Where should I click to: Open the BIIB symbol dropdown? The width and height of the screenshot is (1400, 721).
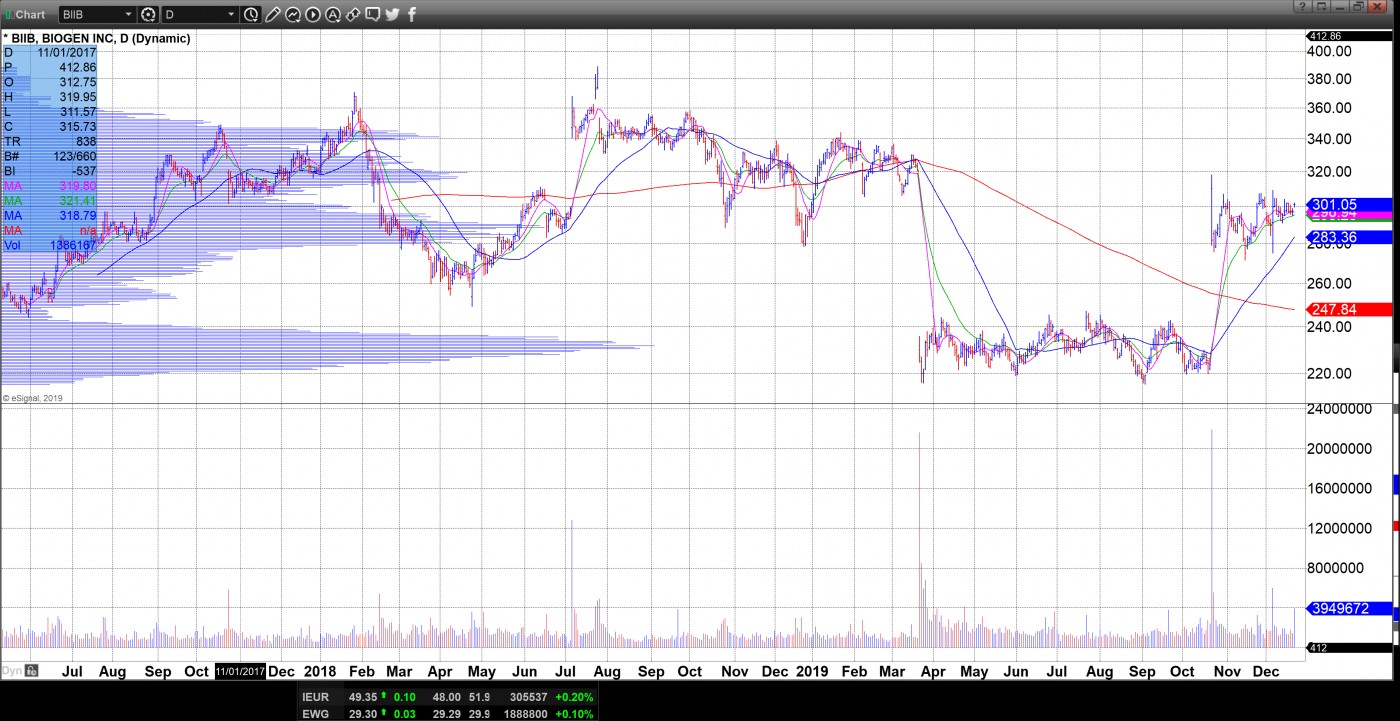[x=128, y=14]
